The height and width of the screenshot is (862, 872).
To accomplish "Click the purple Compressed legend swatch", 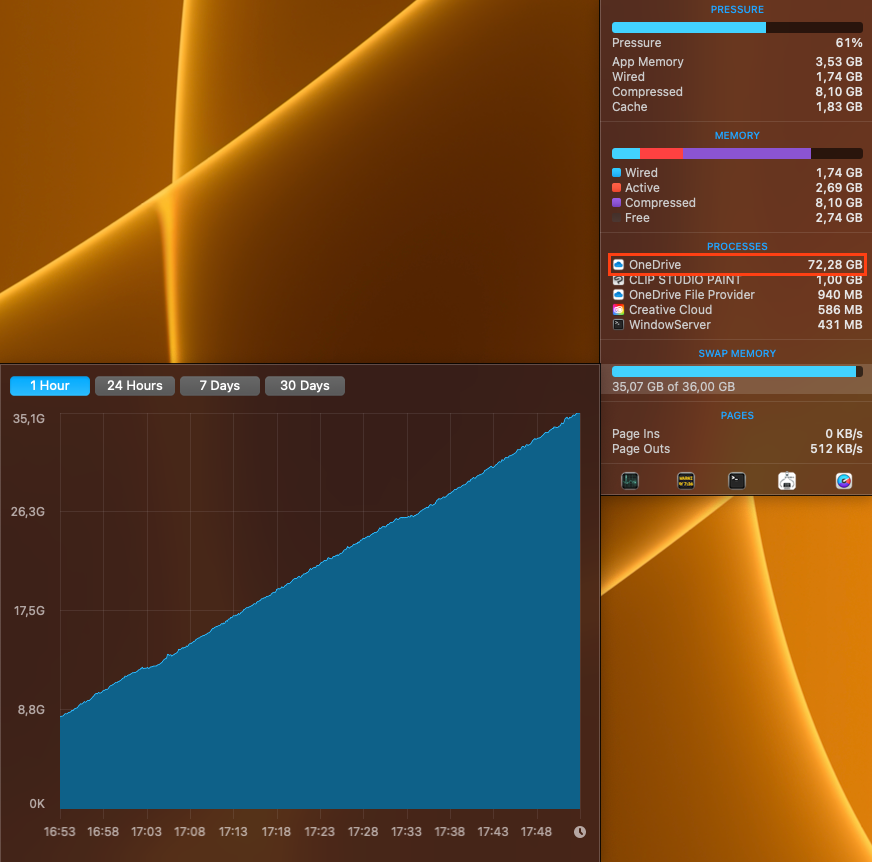I will [616, 202].
